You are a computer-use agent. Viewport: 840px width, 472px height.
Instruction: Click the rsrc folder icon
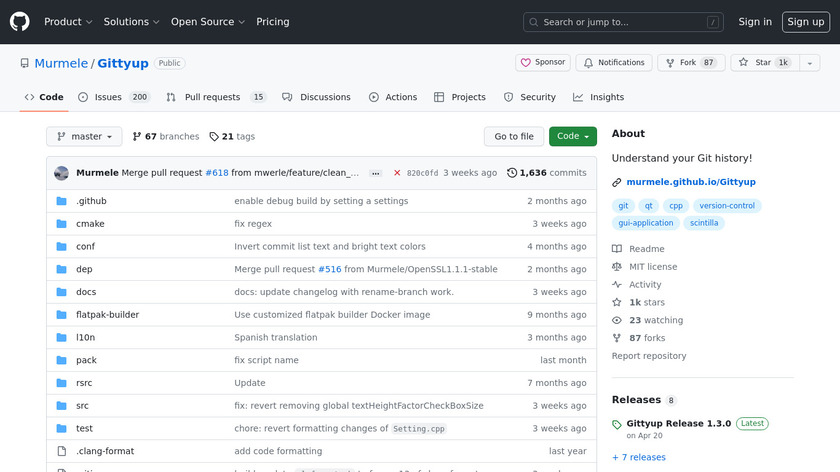pos(62,383)
